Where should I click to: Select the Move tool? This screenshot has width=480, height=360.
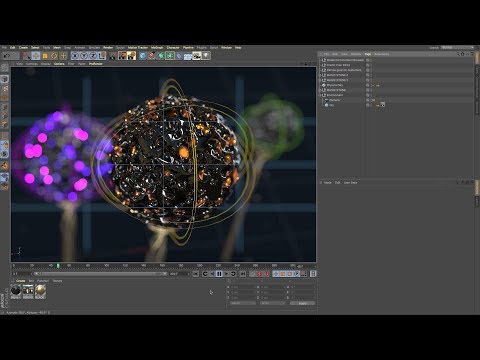[36, 56]
